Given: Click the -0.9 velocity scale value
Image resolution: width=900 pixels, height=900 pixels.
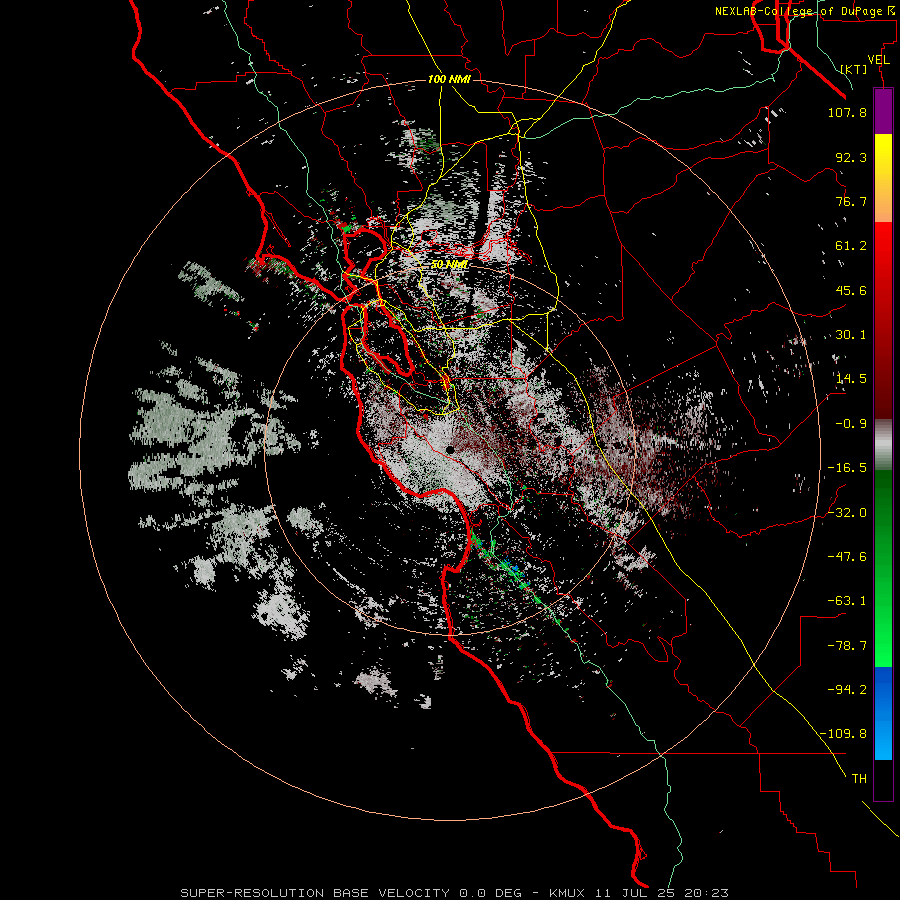Looking at the screenshot, I should click(x=851, y=424).
